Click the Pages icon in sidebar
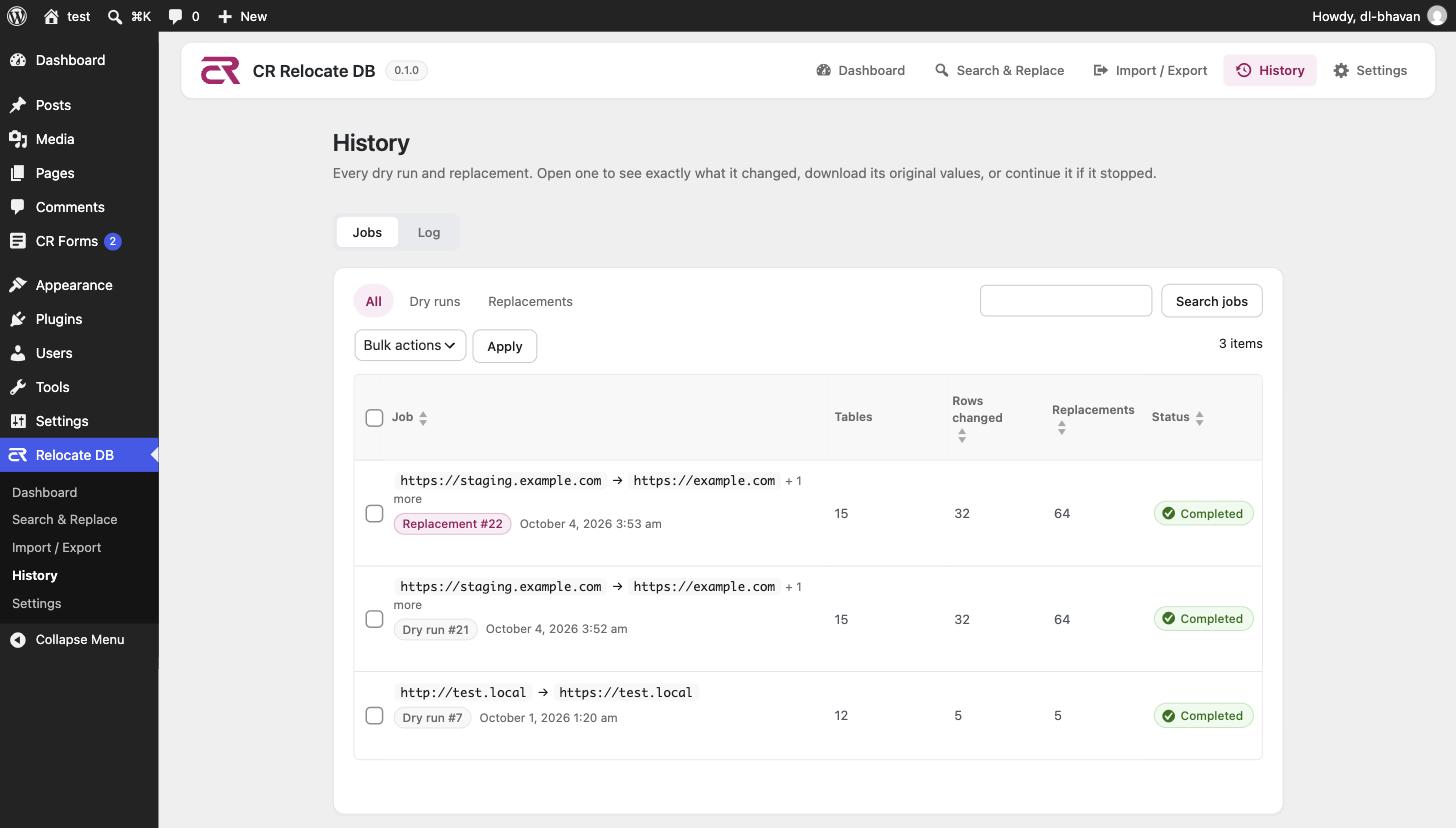Image resolution: width=1456 pixels, height=828 pixels. tap(18, 173)
